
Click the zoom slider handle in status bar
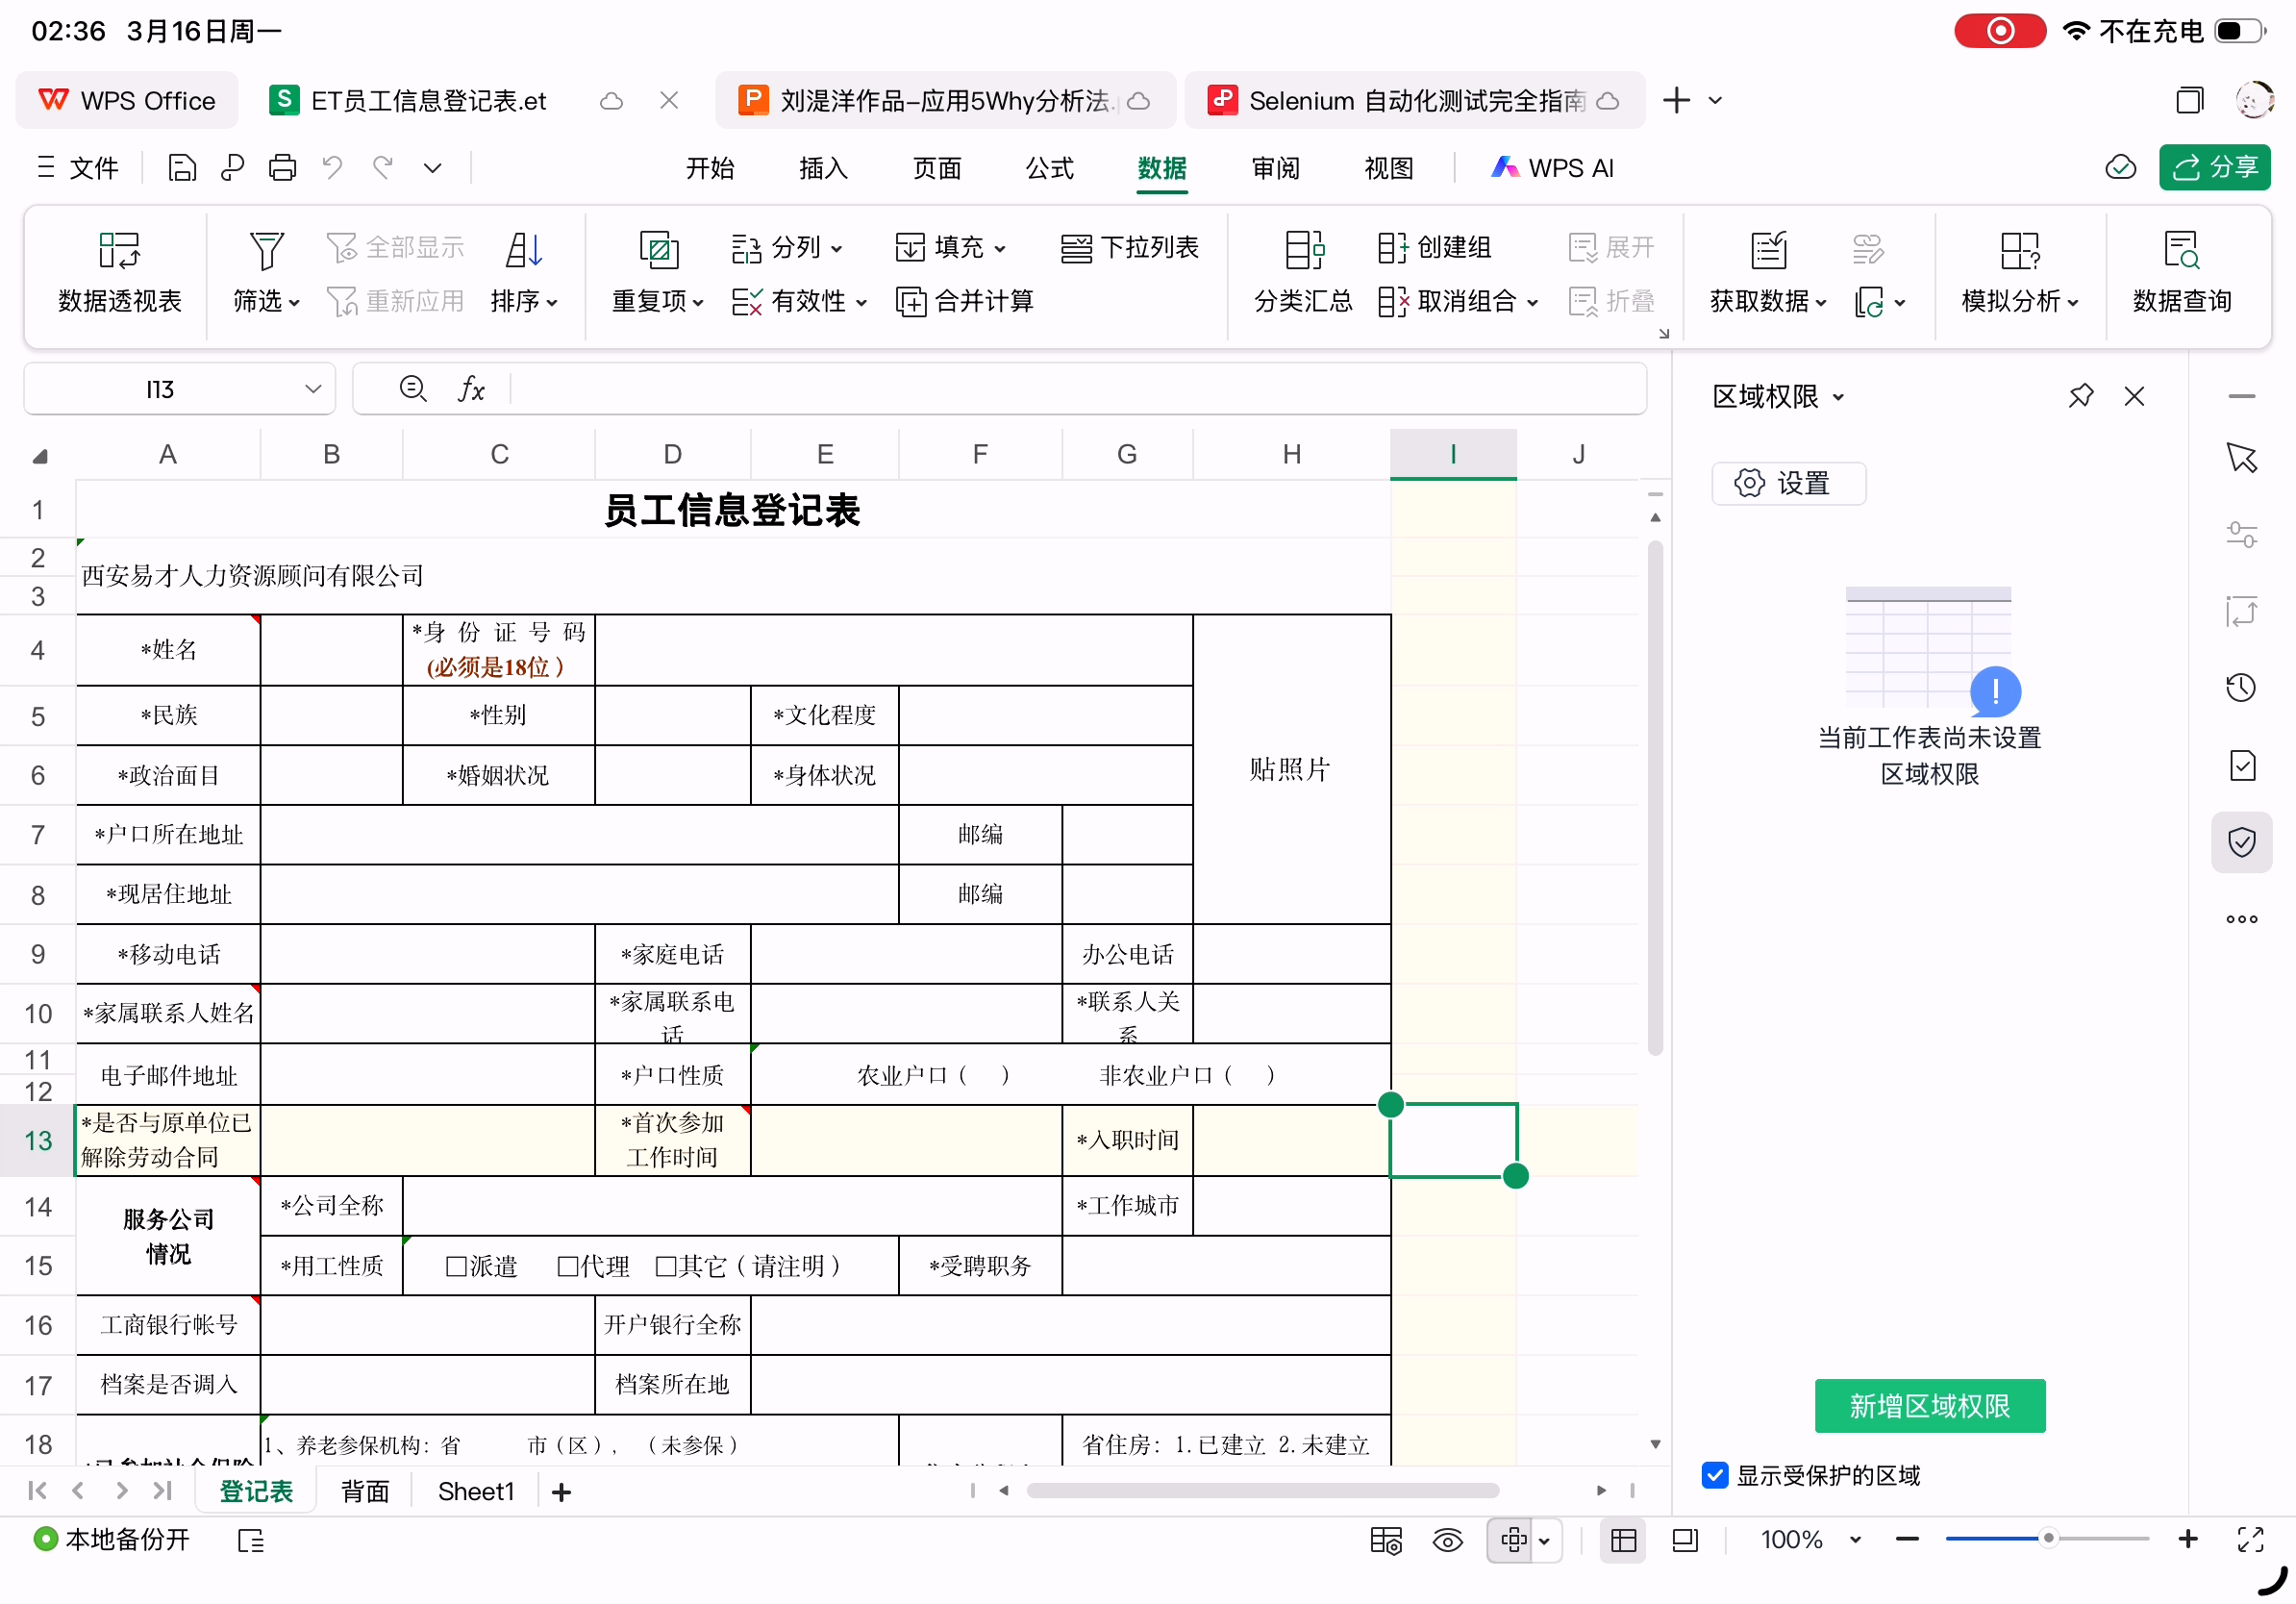pyautogui.click(x=2048, y=1540)
